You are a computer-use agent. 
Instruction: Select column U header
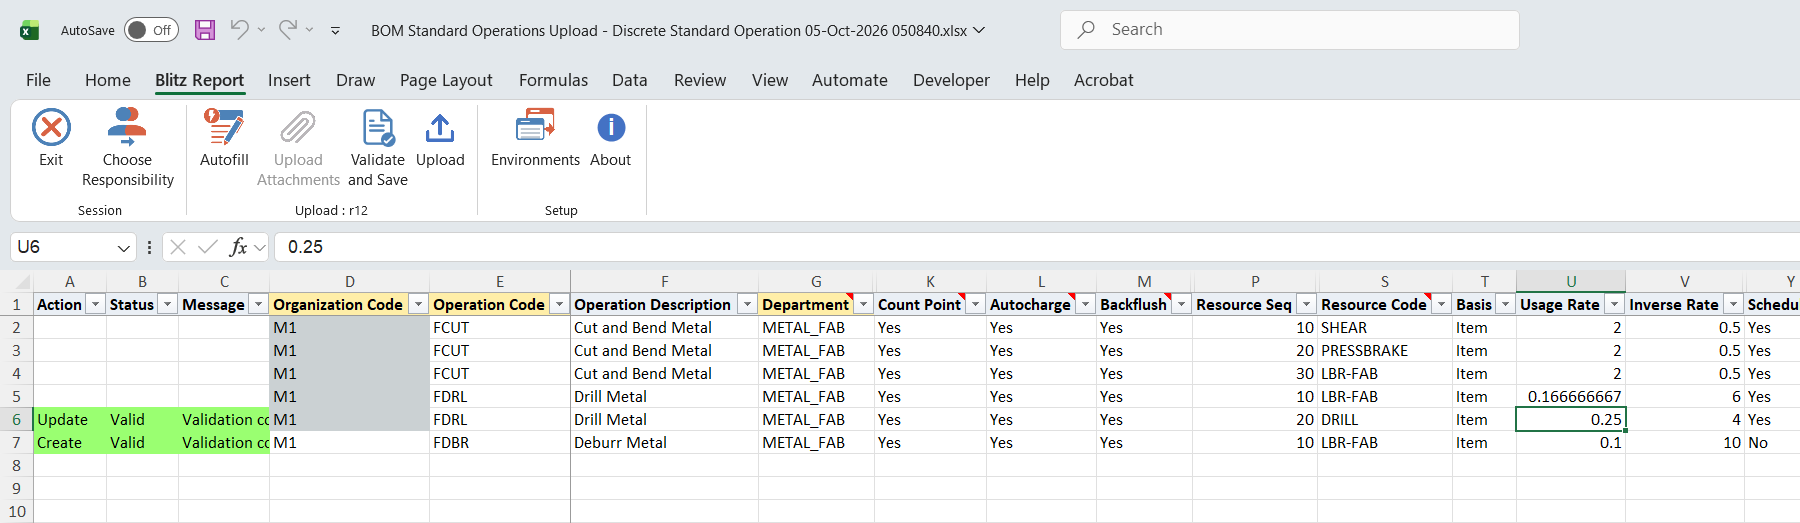pos(1570,282)
